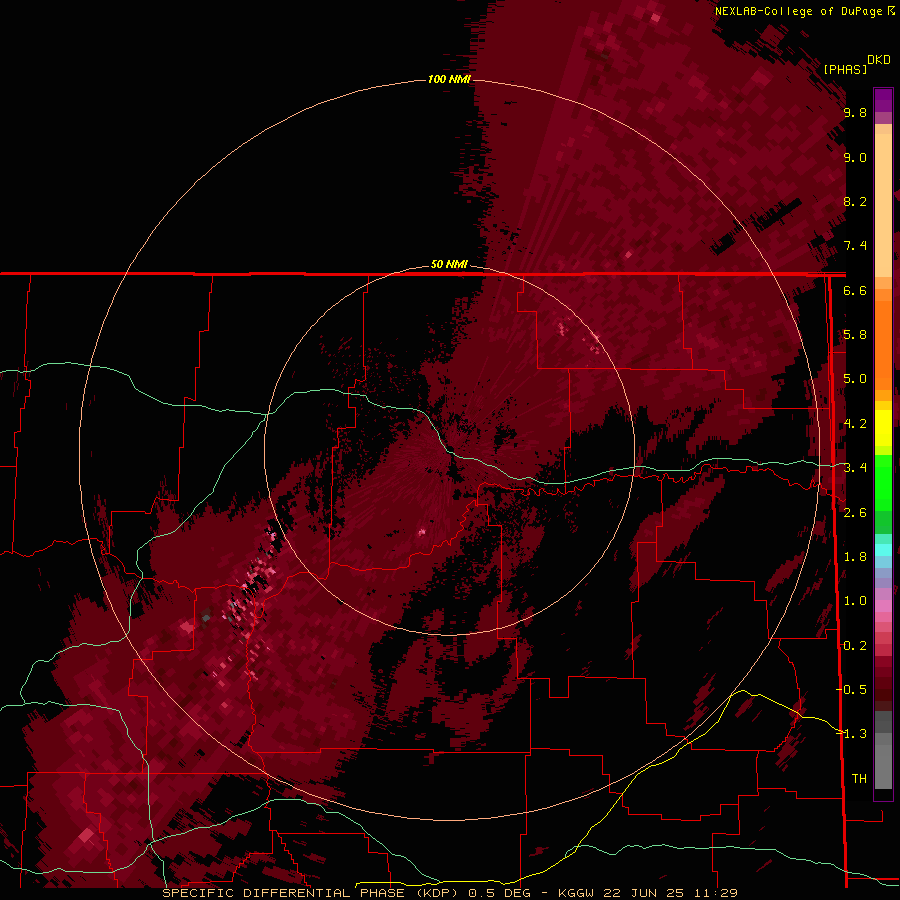Select the 5.8 legend value
The height and width of the screenshot is (900, 900).
click(855, 335)
